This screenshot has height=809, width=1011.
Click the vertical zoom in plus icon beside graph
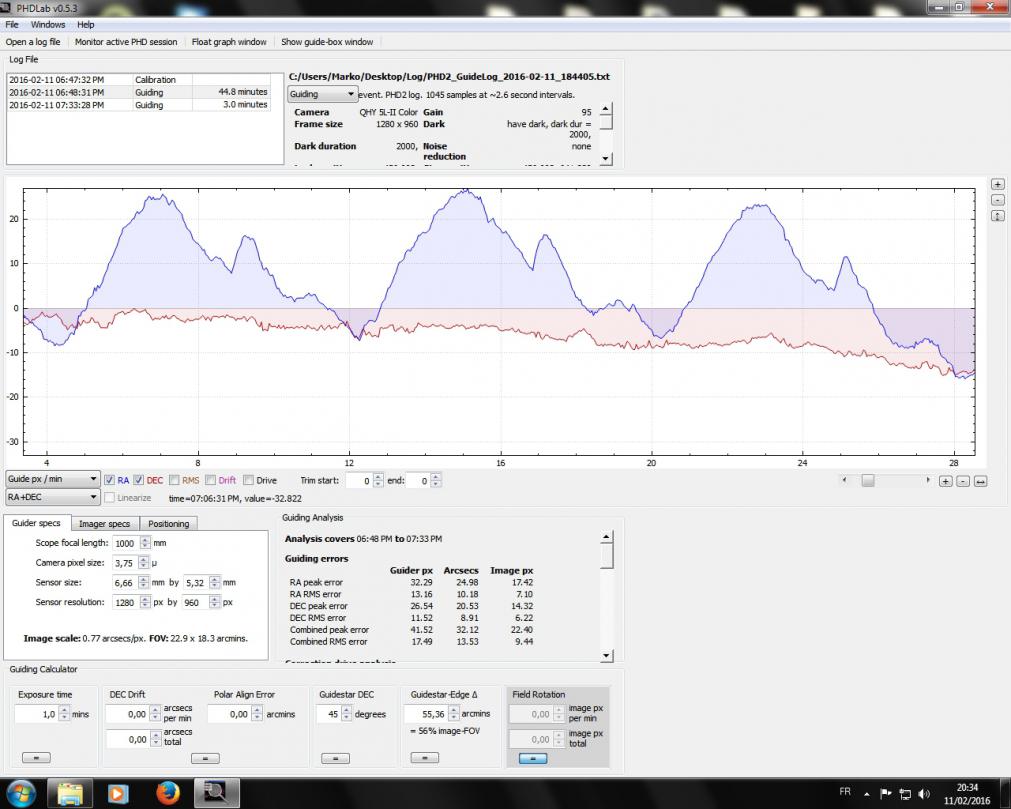tap(997, 184)
